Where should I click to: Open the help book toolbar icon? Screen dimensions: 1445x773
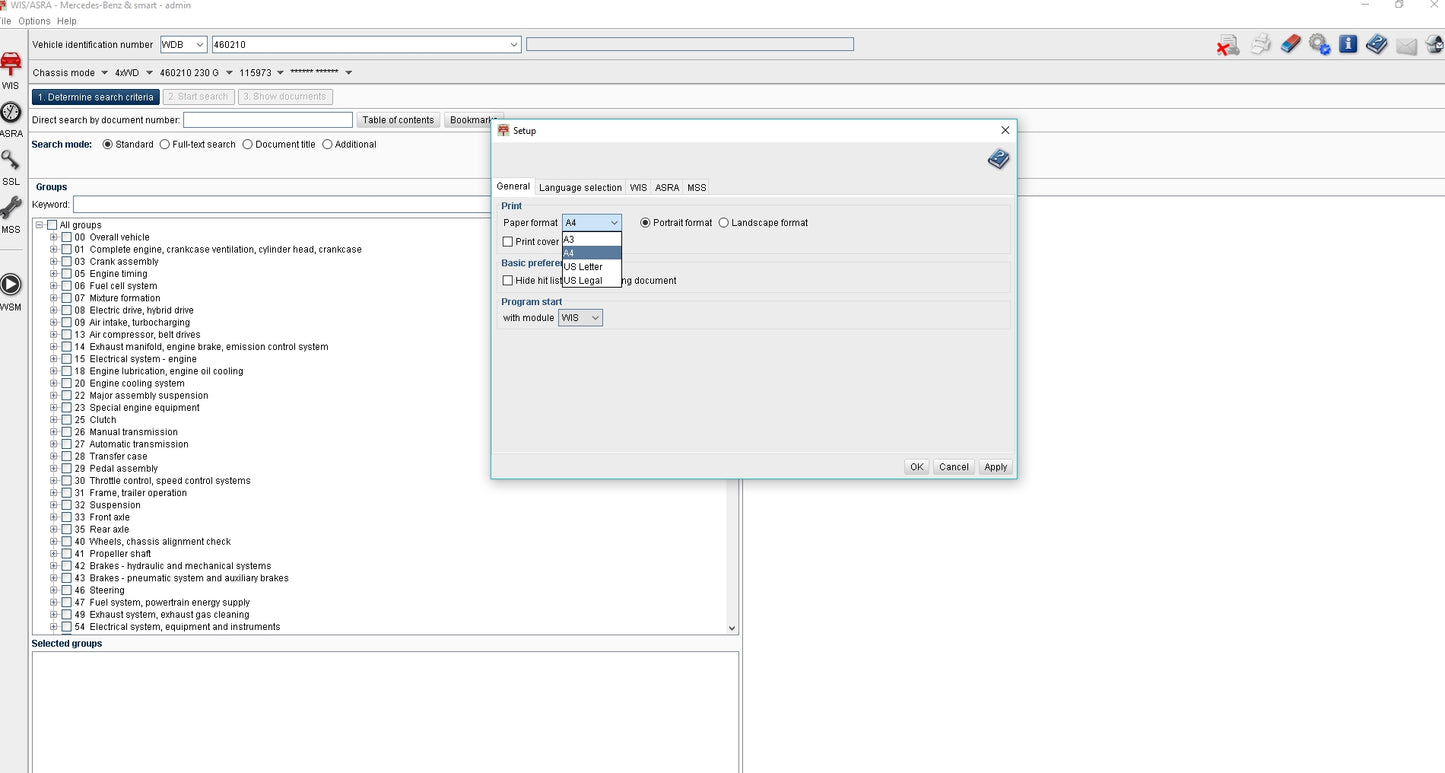click(1377, 45)
